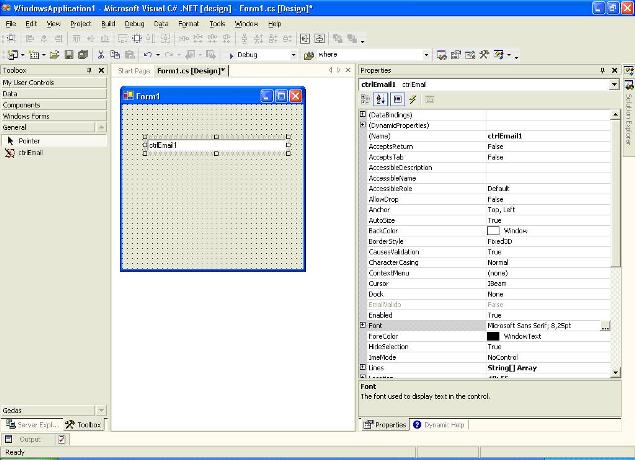Viewport: 635px width, 460px height.
Task: Toggle Alphabetic sort in Properties panel
Action: pos(381,99)
